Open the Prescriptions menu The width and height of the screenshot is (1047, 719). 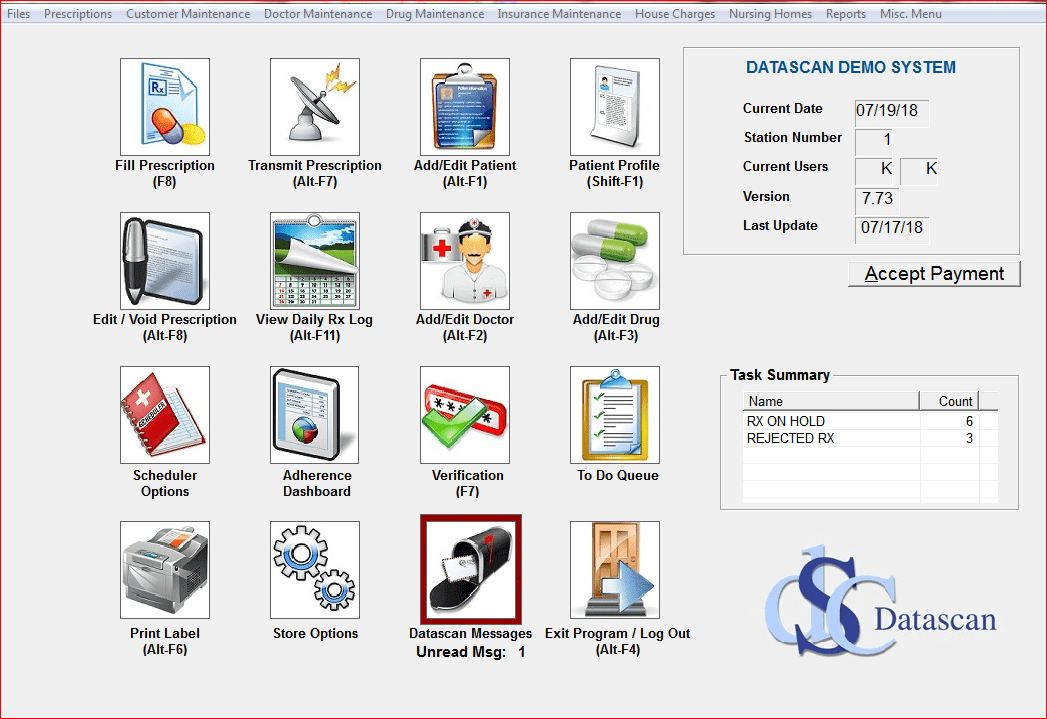pos(78,13)
